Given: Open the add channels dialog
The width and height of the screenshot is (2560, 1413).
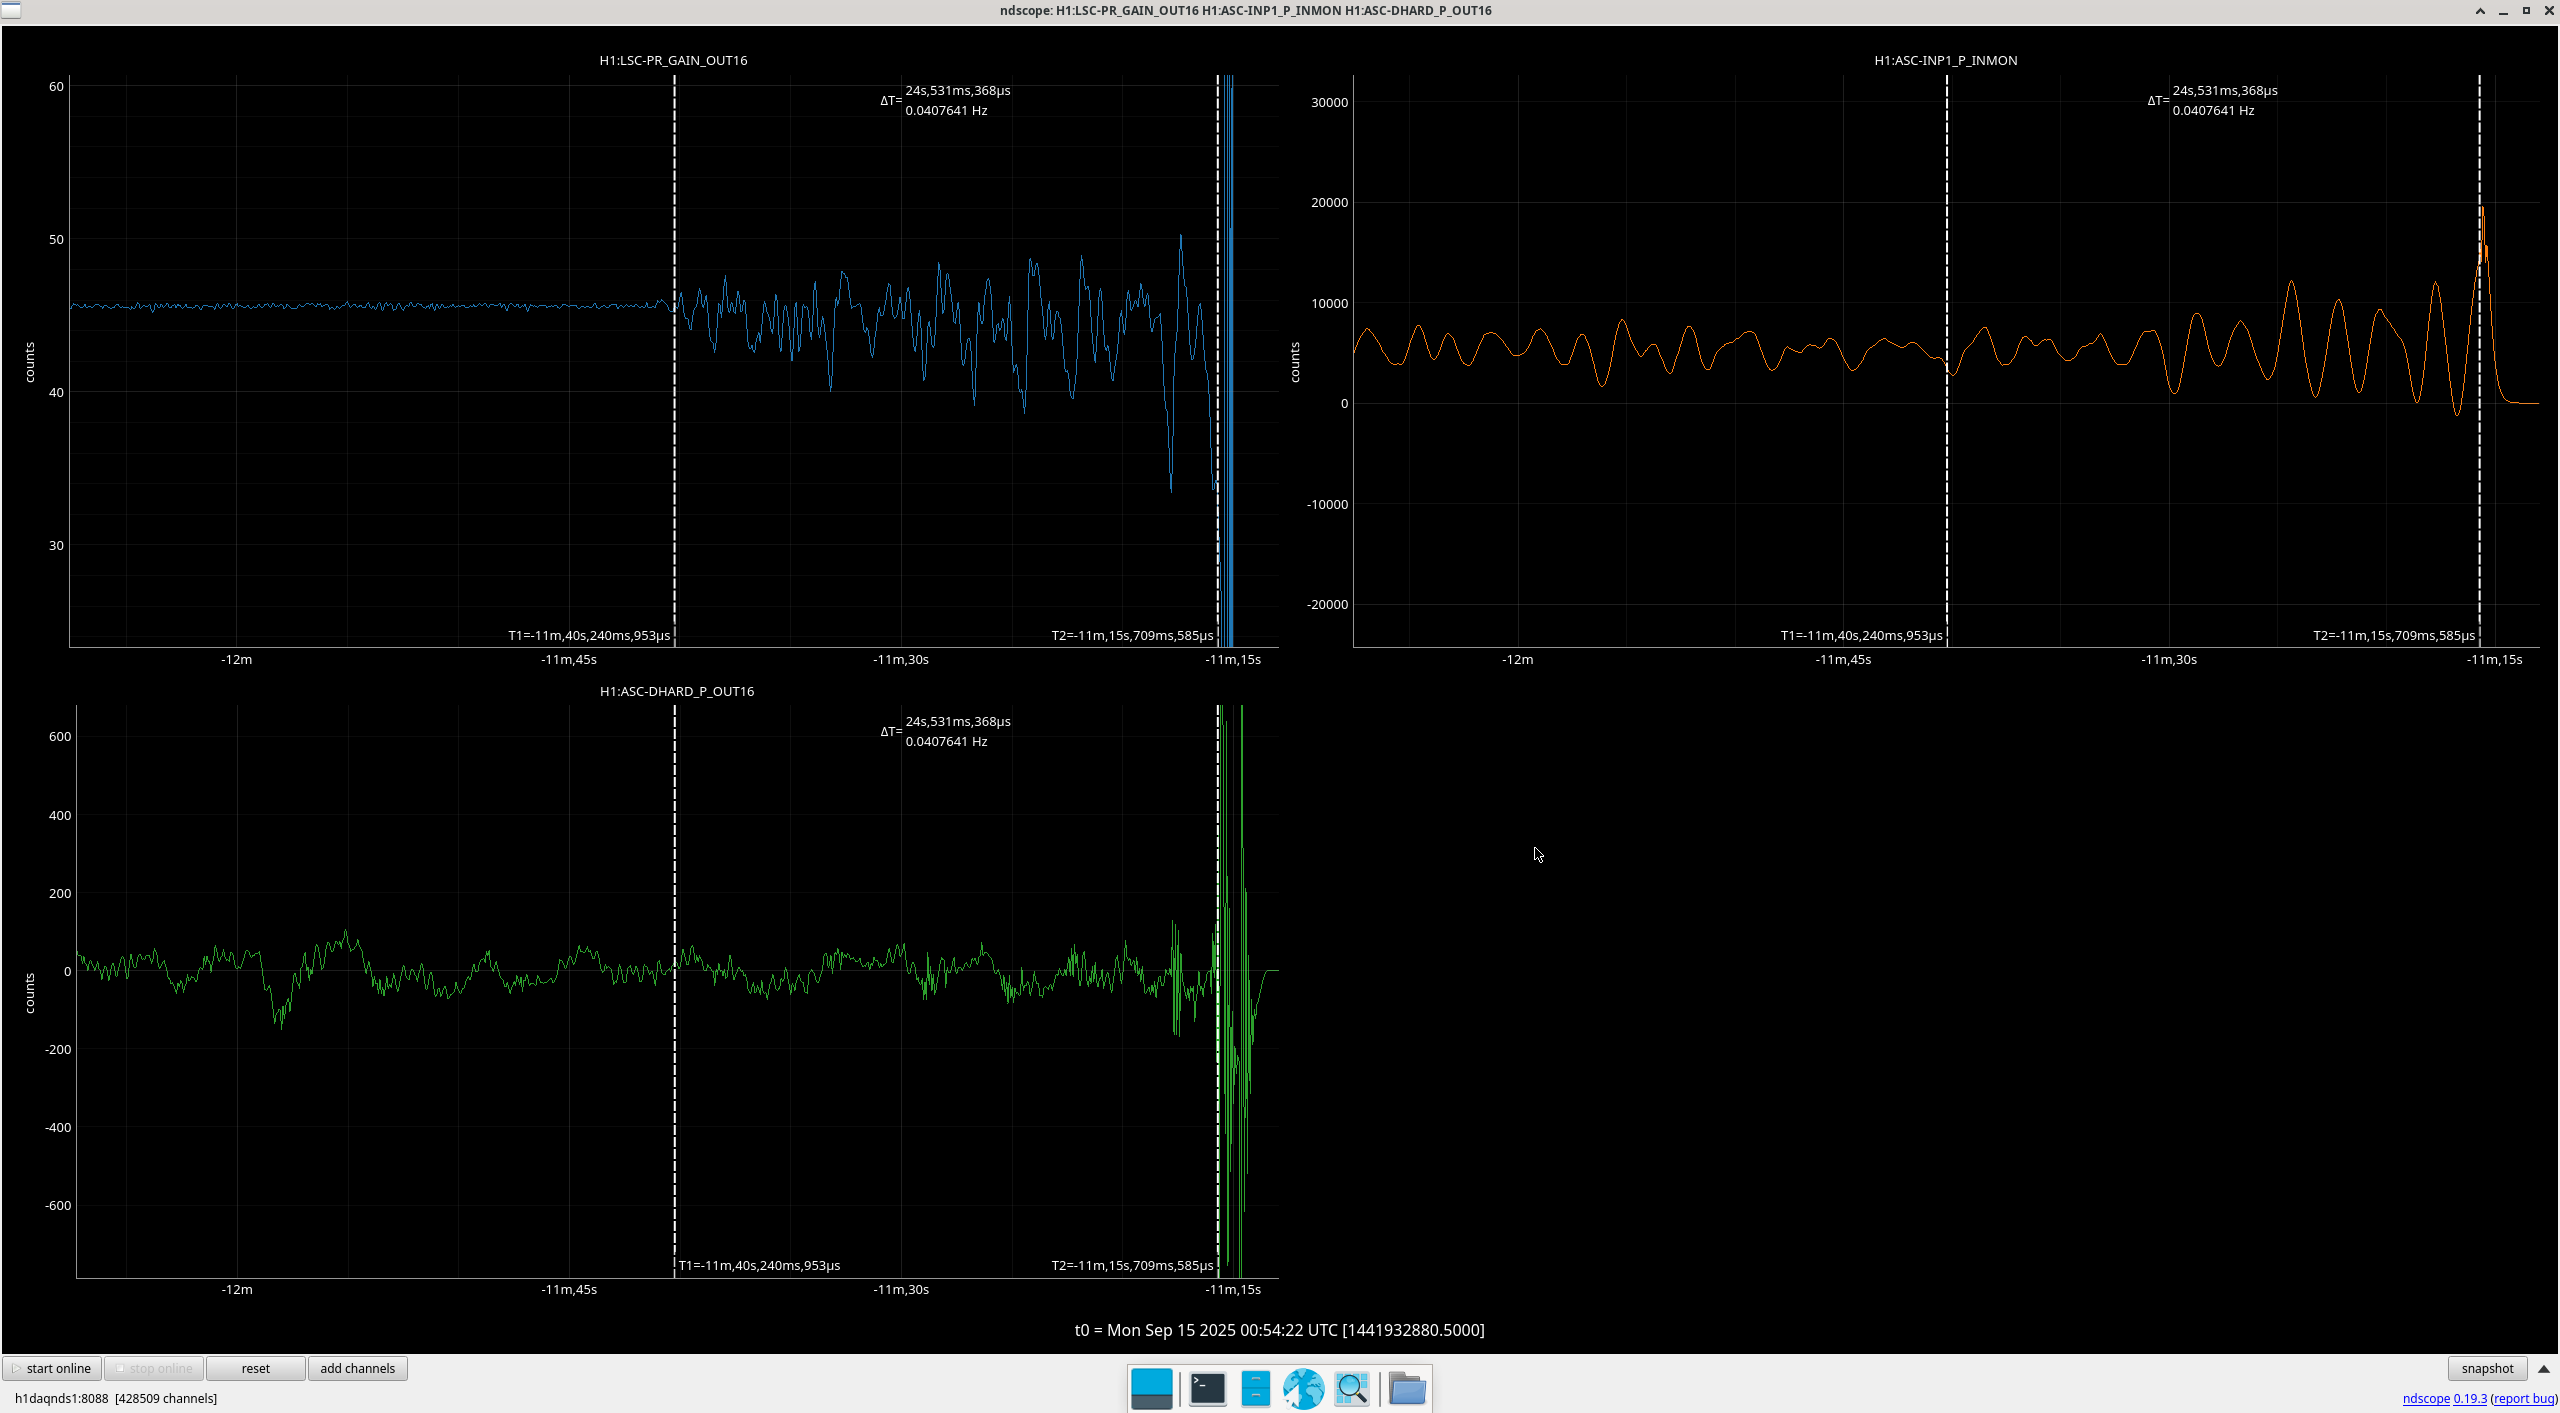Looking at the screenshot, I should tap(357, 1368).
